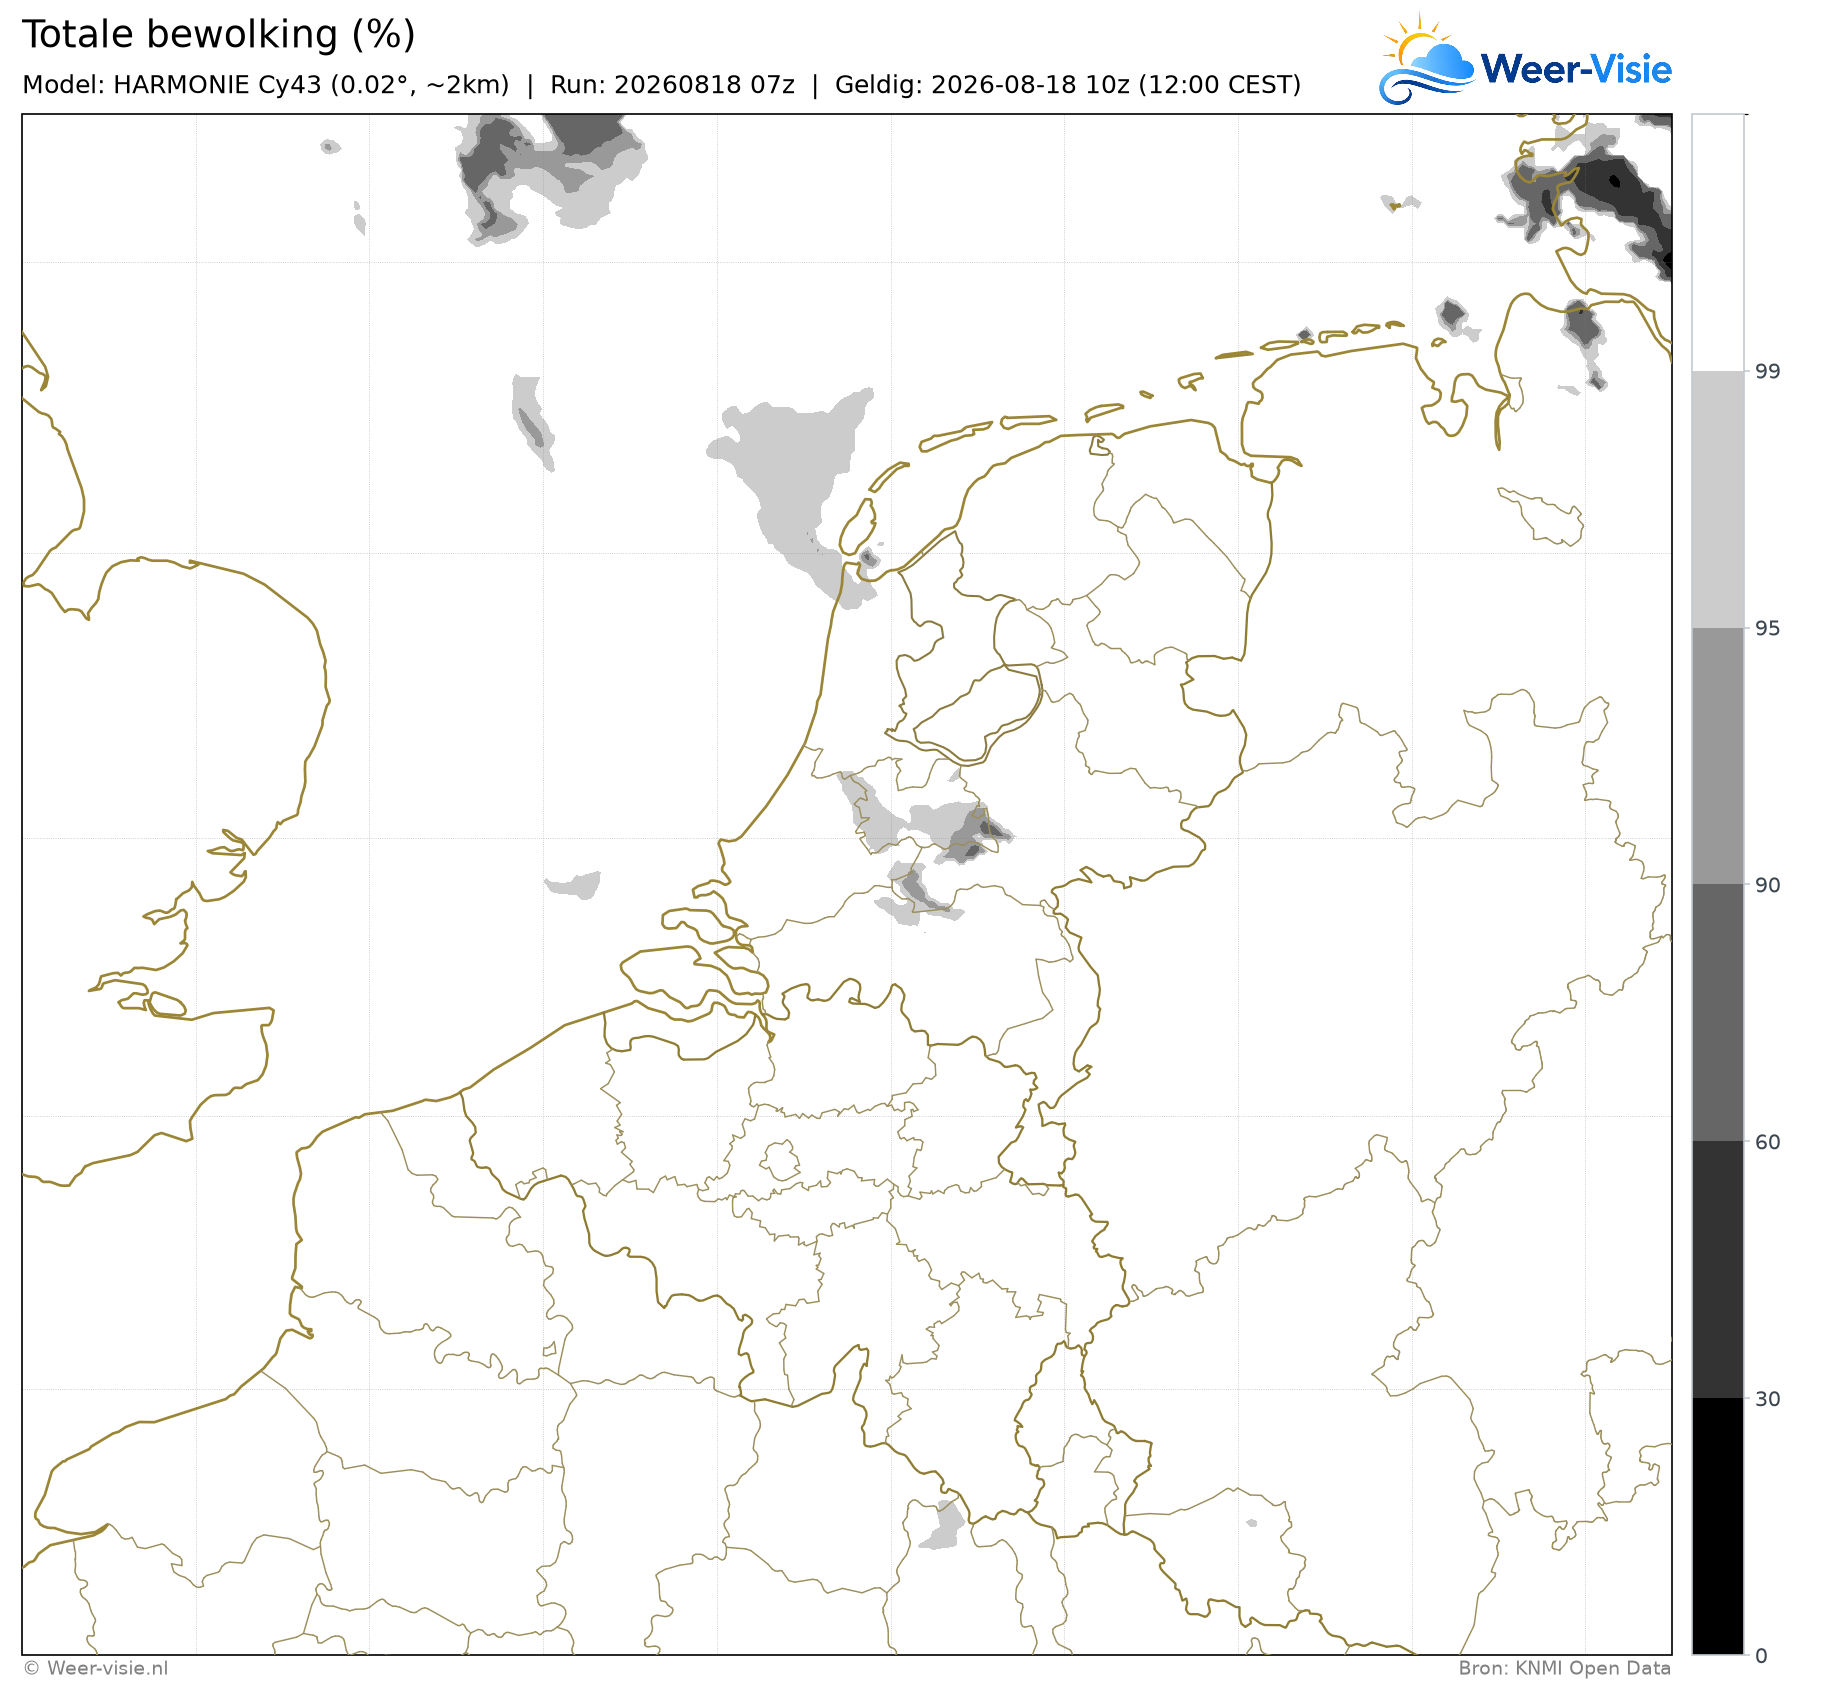1824x1681 pixels.
Task: Click the Totale bewolking (%) title
Action: coord(219,34)
